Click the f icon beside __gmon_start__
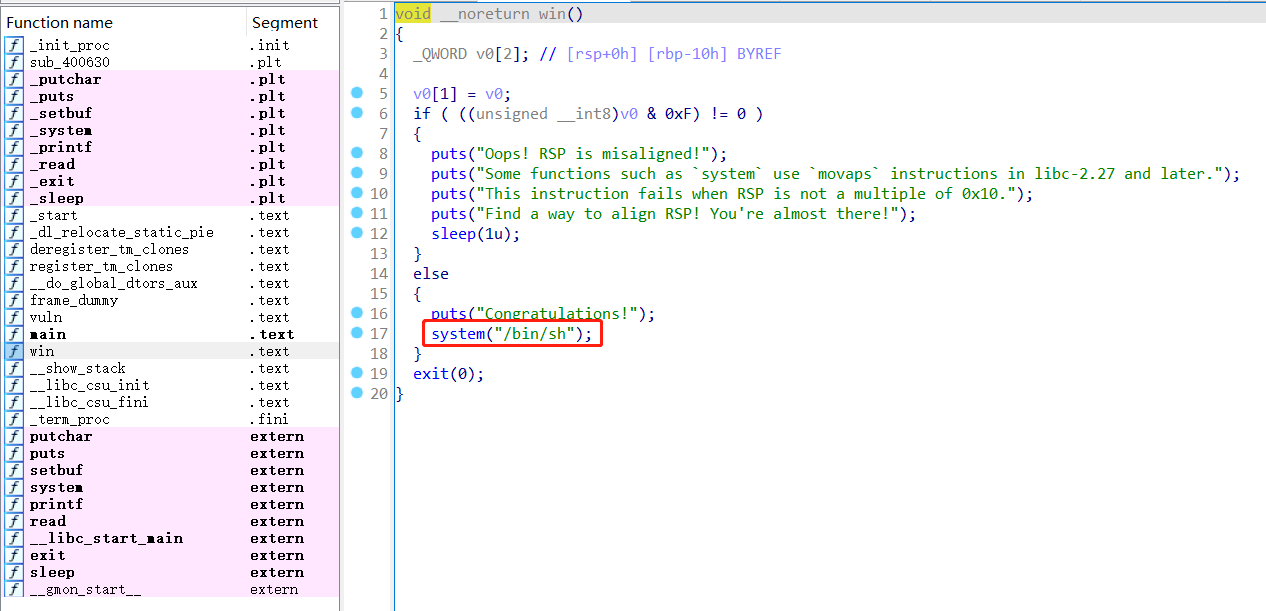1266x611 pixels. (x=13, y=589)
